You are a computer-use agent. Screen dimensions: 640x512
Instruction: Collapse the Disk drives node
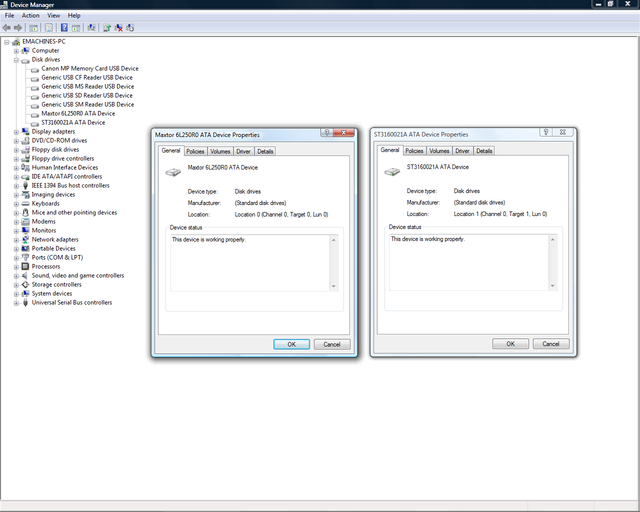16,59
